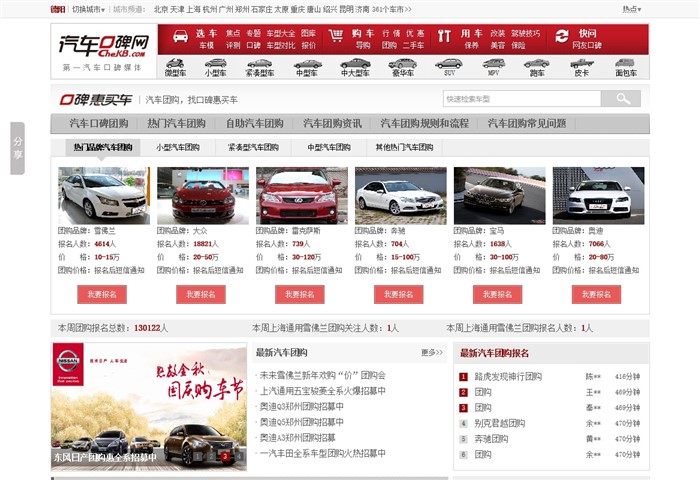
Task: Expand the 361个车市>> city list
Action: tap(392, 9)
